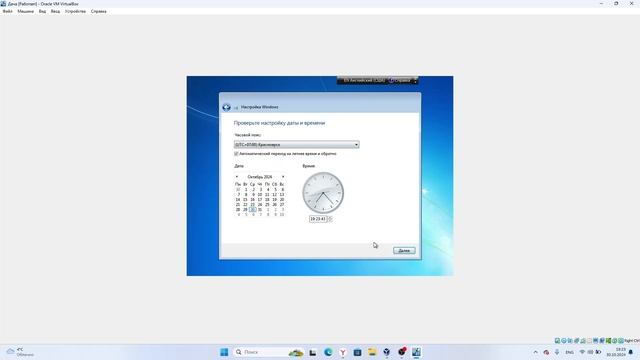Screen dimensions: 640x360
Task: Click VirtualBox display status icon
Action: pos(596,340)
